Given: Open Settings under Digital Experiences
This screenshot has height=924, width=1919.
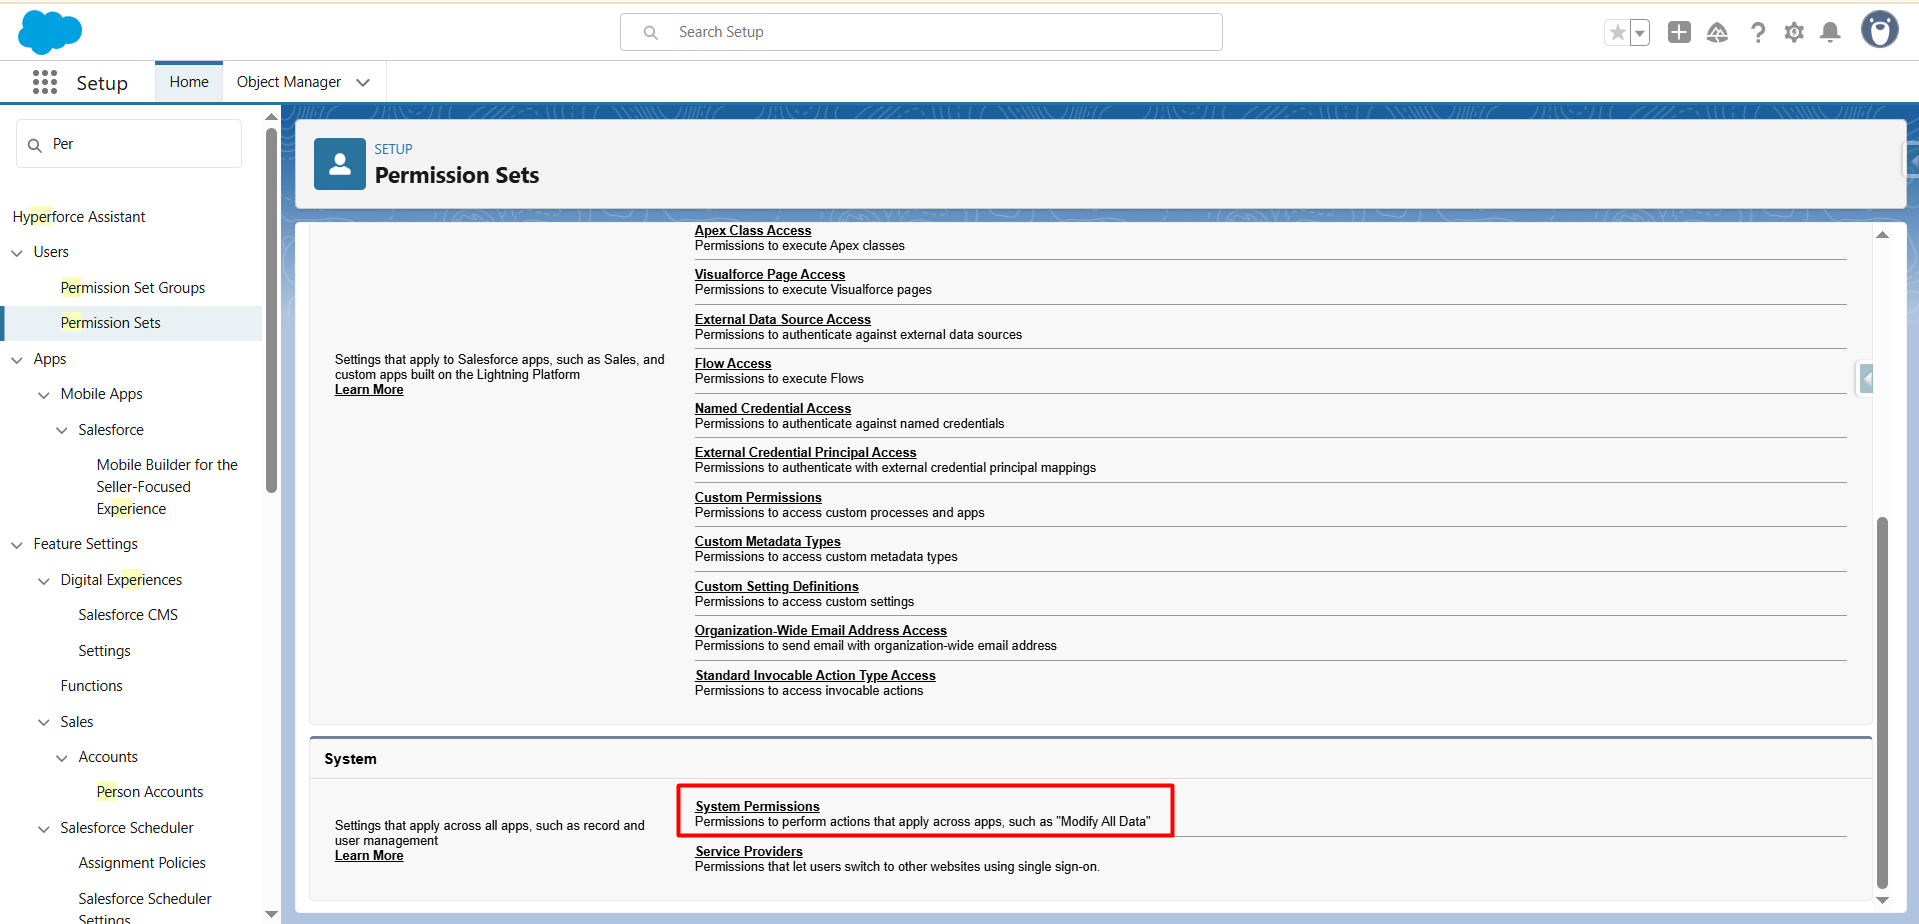Looking at the screenshot, I should click(104, 651).
